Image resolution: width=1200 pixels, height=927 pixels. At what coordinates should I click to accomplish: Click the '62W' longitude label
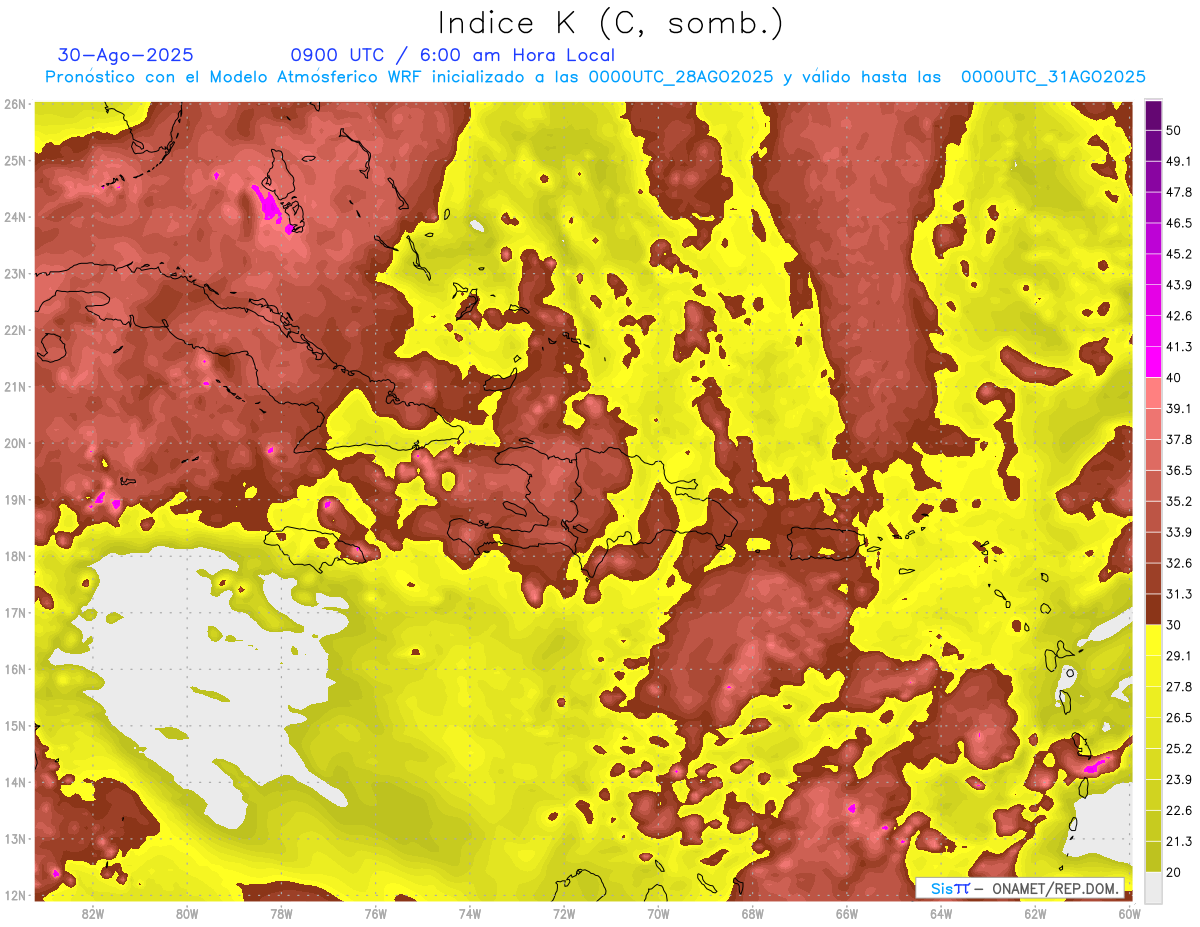click(1035, 913)
